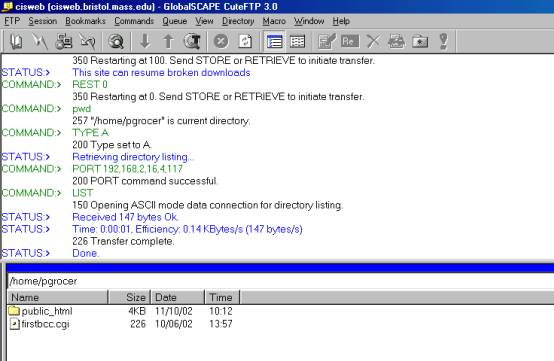554x361 pixels.
Task: Click the 226 size cell
Action: (x=138, y=324)
